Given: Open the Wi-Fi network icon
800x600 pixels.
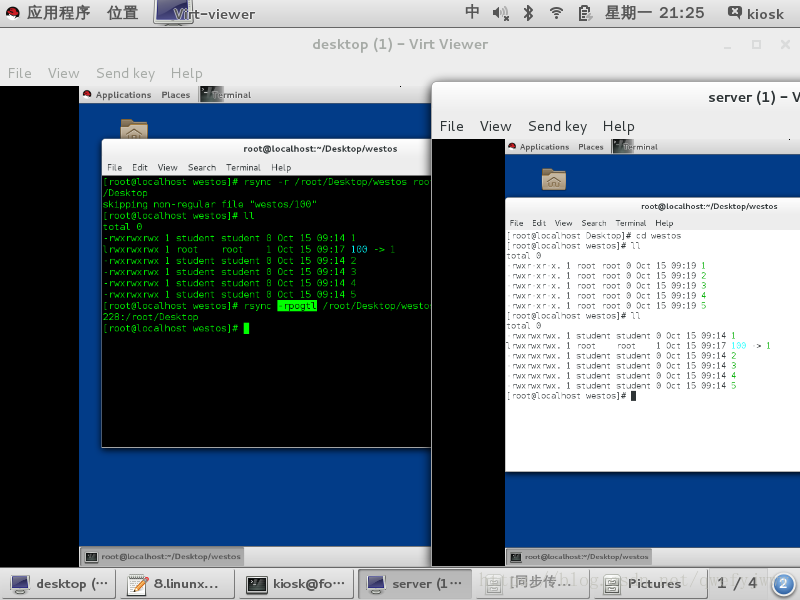Looking at the screenshot, I should click(x=556, y=13).
